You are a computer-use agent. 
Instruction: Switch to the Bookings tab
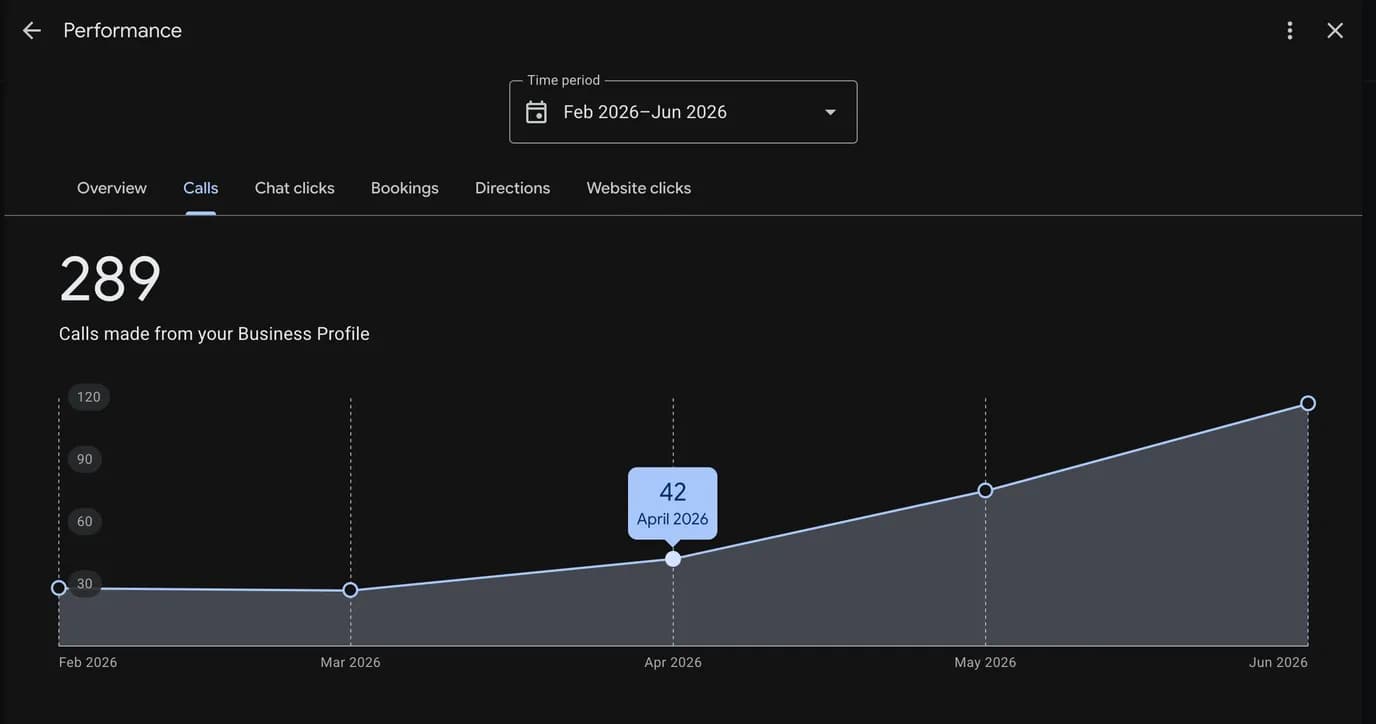405,188
